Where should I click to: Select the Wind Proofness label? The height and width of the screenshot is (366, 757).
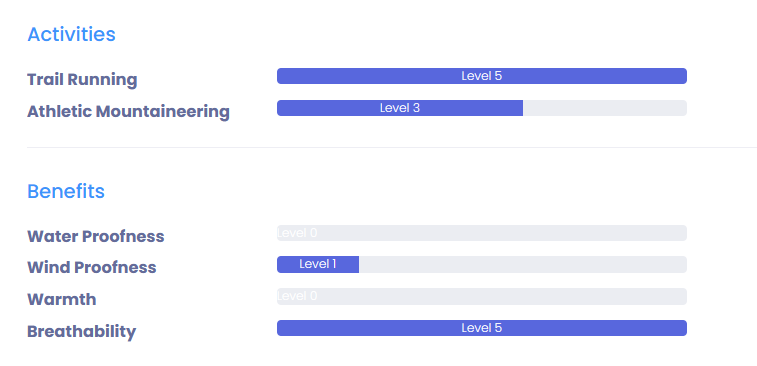pos(92,267)
